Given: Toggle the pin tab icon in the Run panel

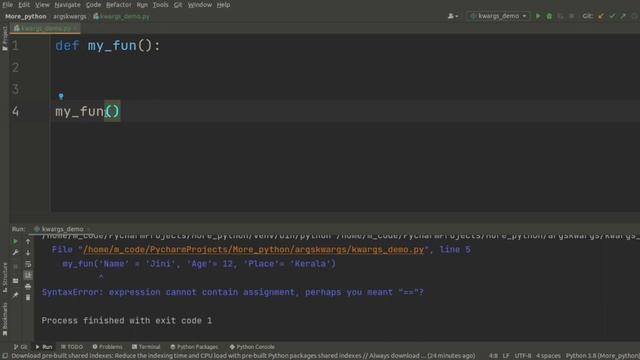Looking at the screenshot, I should [16, 295].
